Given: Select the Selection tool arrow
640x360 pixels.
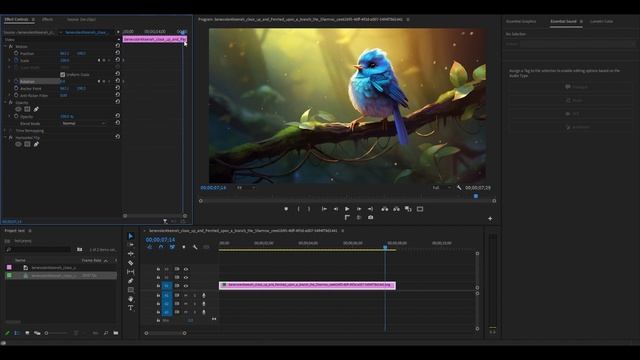Looking at the screenshot, I should pos(131,236).
